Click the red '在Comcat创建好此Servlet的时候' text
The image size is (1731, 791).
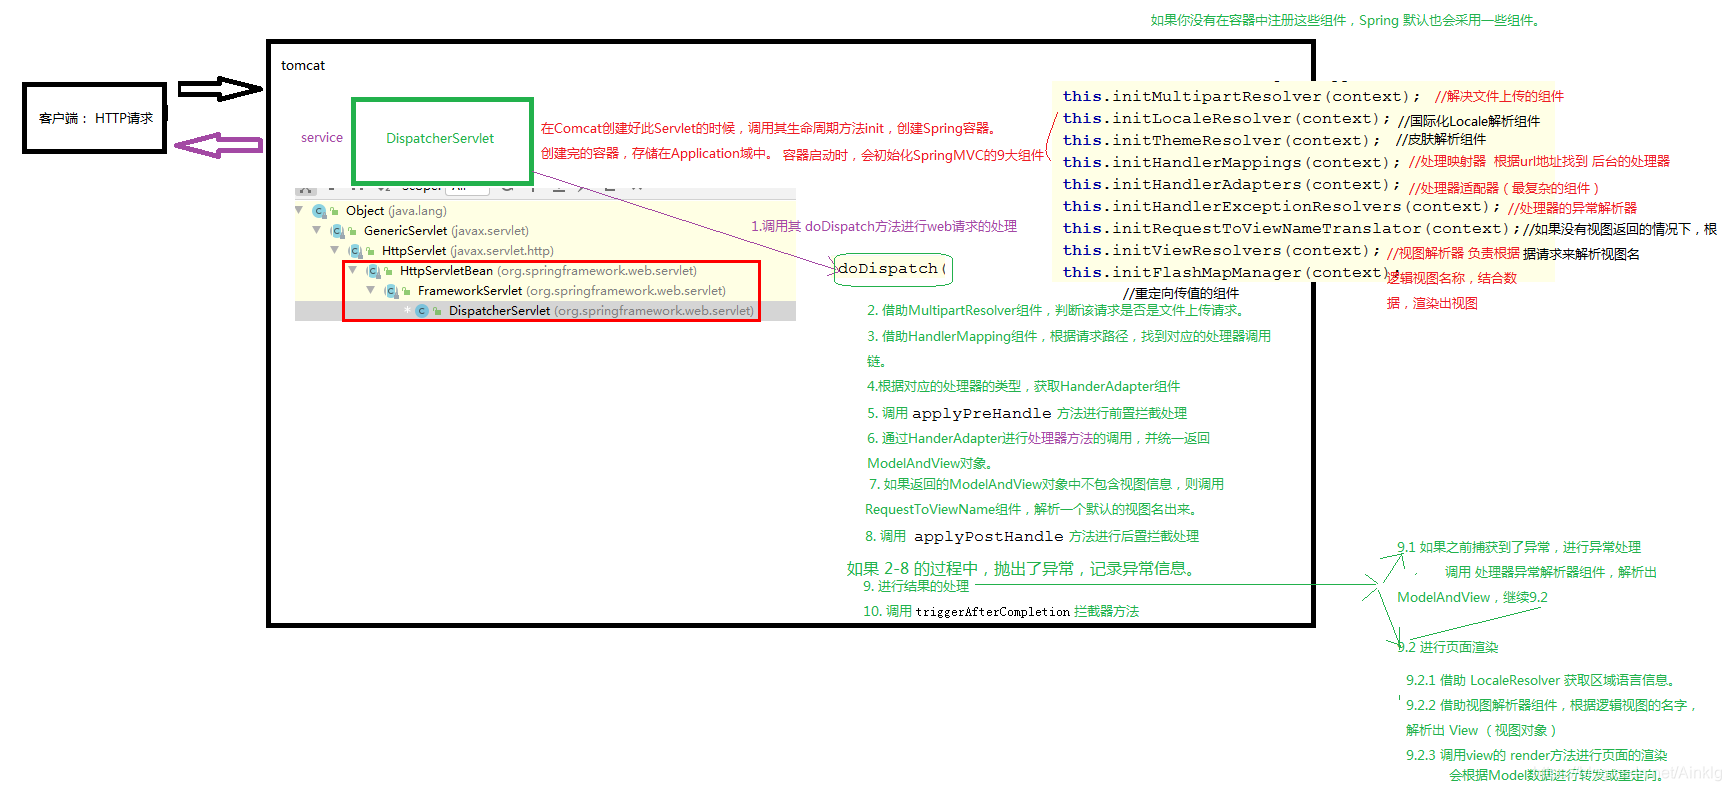point(769,129)
